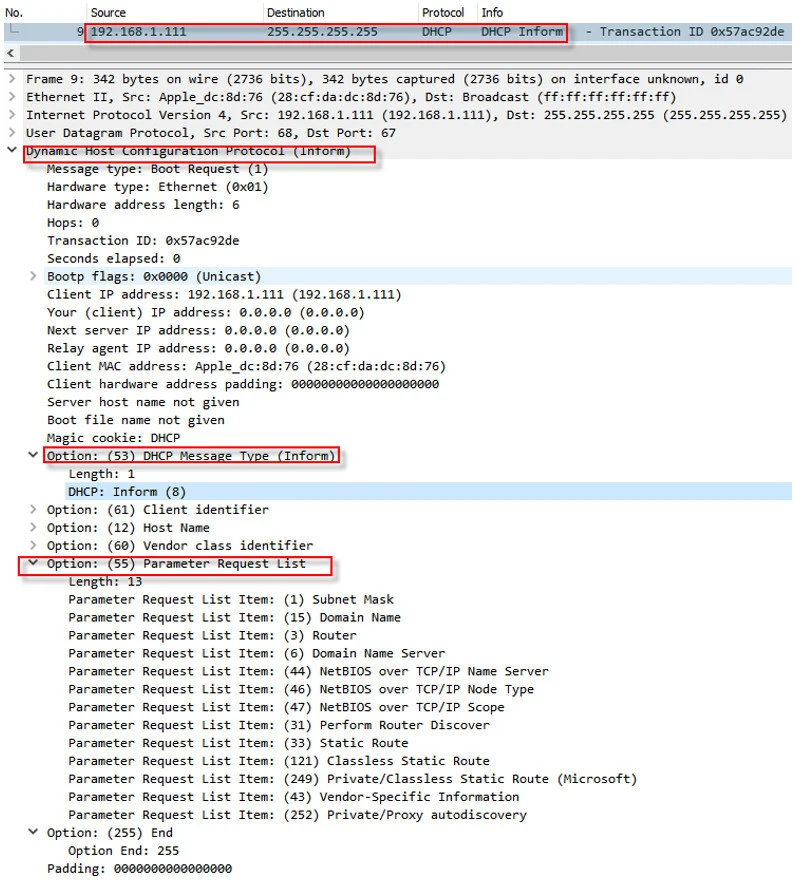Expand the Ethernet II section
The width and height of the screenshot is (795, 892).
pyautogui.click(x=10, y=97)
